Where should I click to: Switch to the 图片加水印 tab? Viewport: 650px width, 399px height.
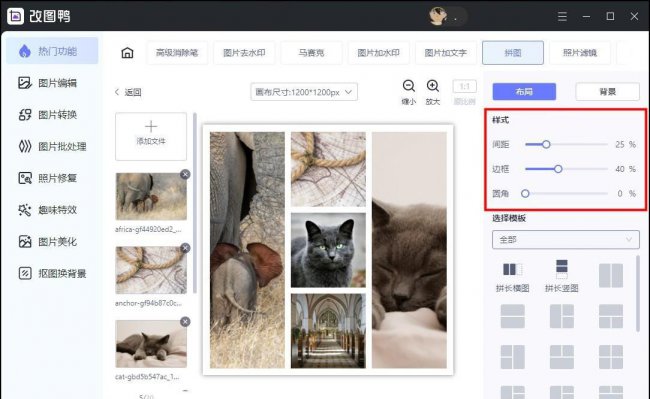click(x=378, y=53)
